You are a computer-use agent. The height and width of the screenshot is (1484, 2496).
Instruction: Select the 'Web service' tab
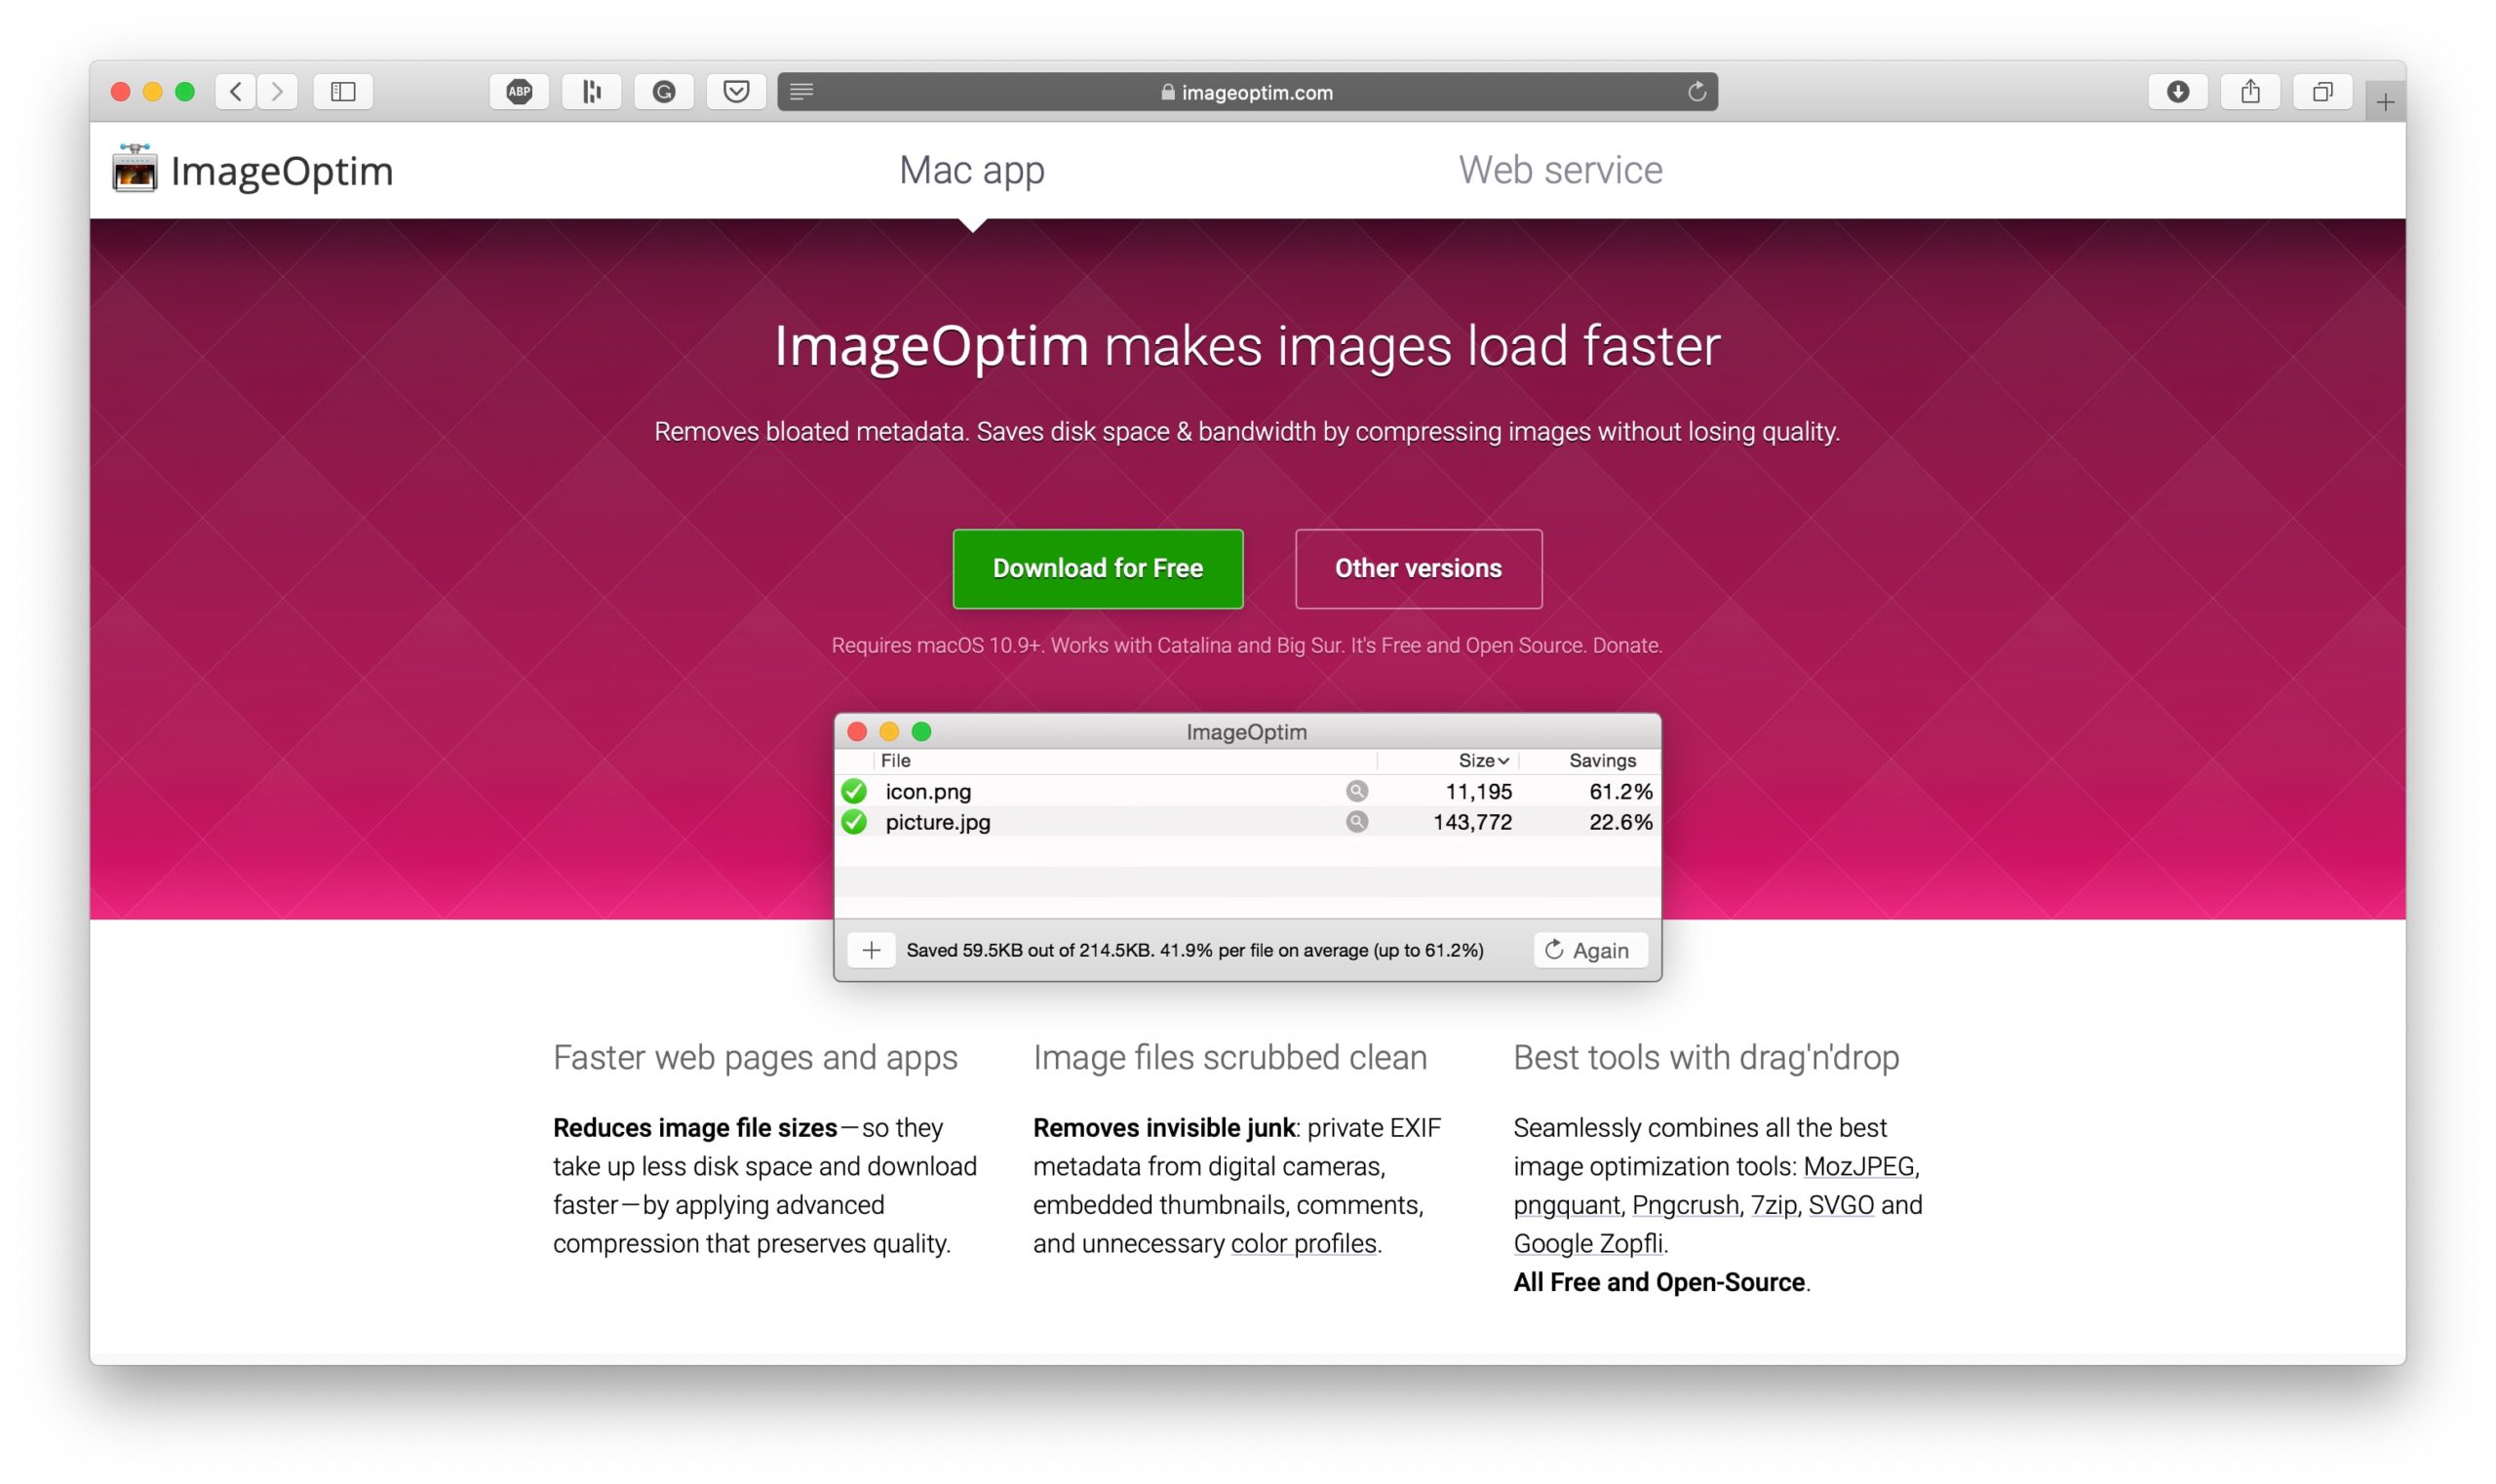(1558, 170)
